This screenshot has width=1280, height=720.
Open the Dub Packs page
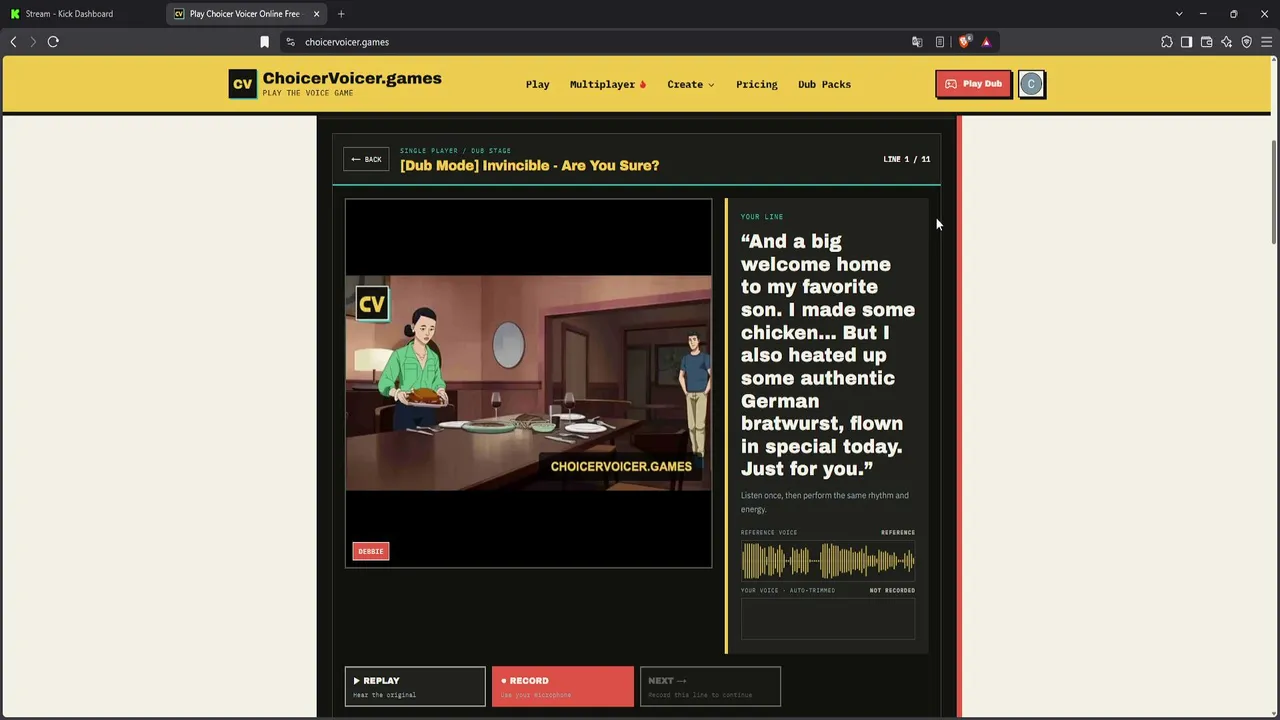point(824,84)
